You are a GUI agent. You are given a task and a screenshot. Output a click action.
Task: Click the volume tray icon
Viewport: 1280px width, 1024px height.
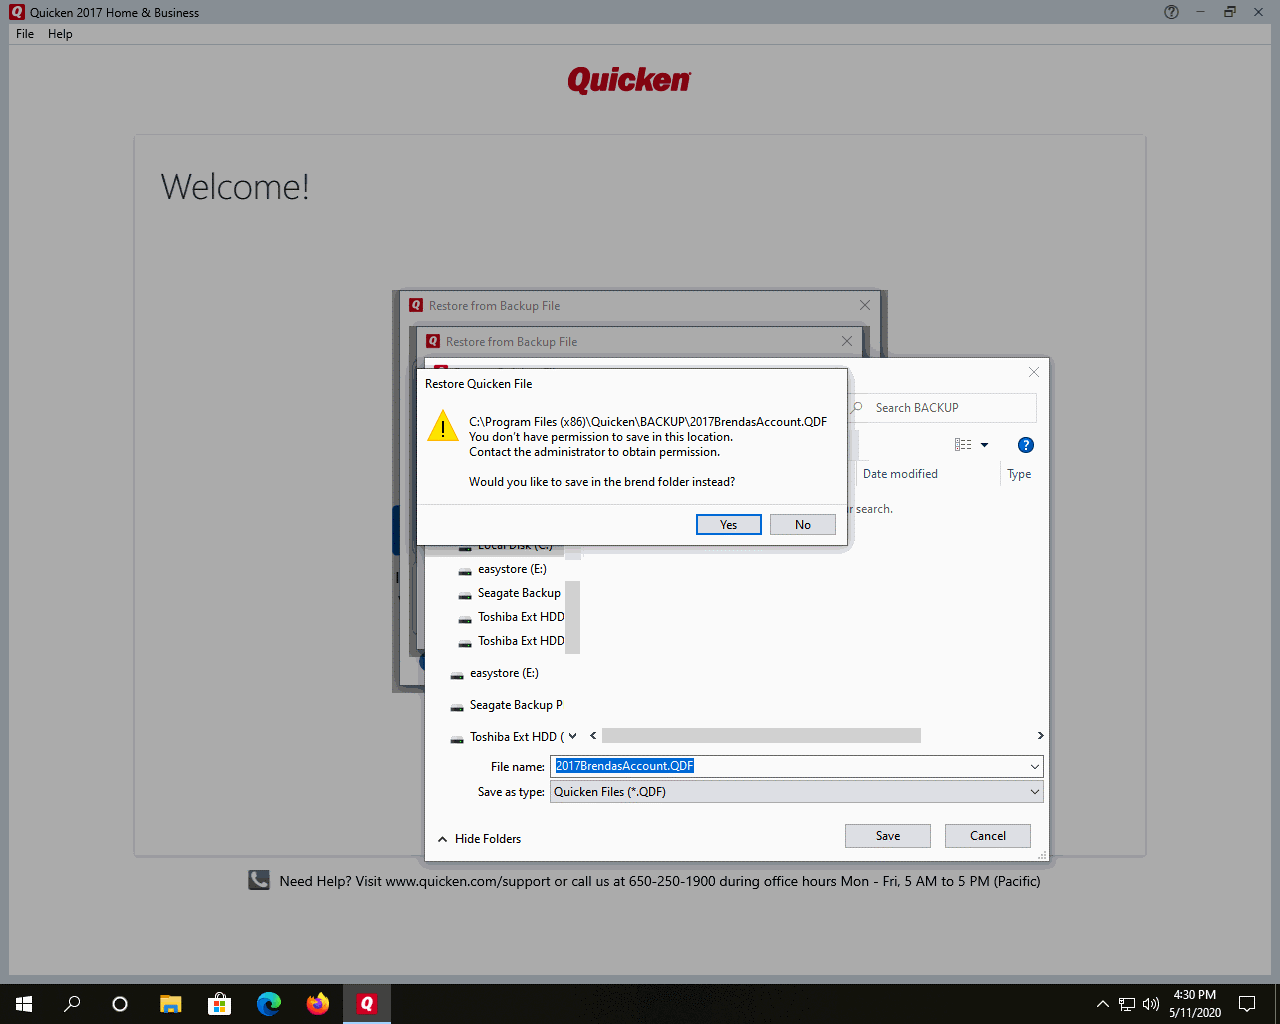click(1151, 1004)
